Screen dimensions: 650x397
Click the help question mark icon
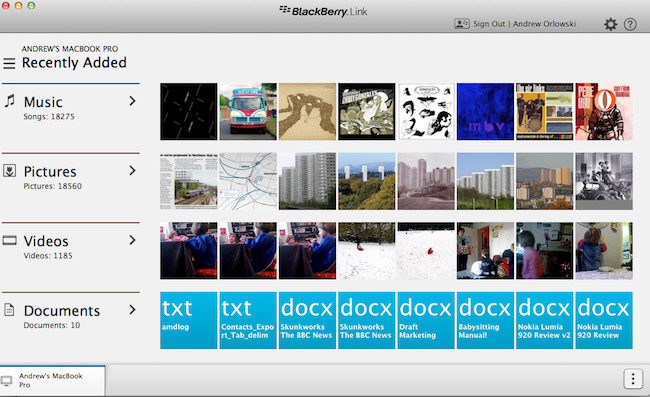click(x=630, y=24)
